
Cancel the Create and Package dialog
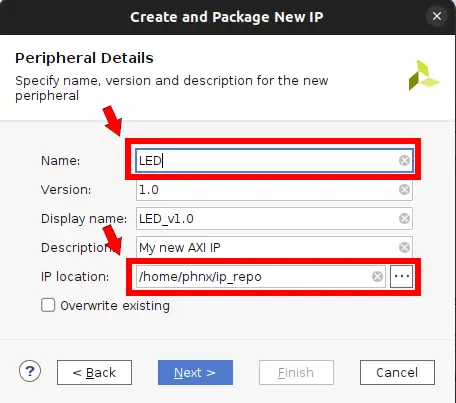click(x=397, y=372)
